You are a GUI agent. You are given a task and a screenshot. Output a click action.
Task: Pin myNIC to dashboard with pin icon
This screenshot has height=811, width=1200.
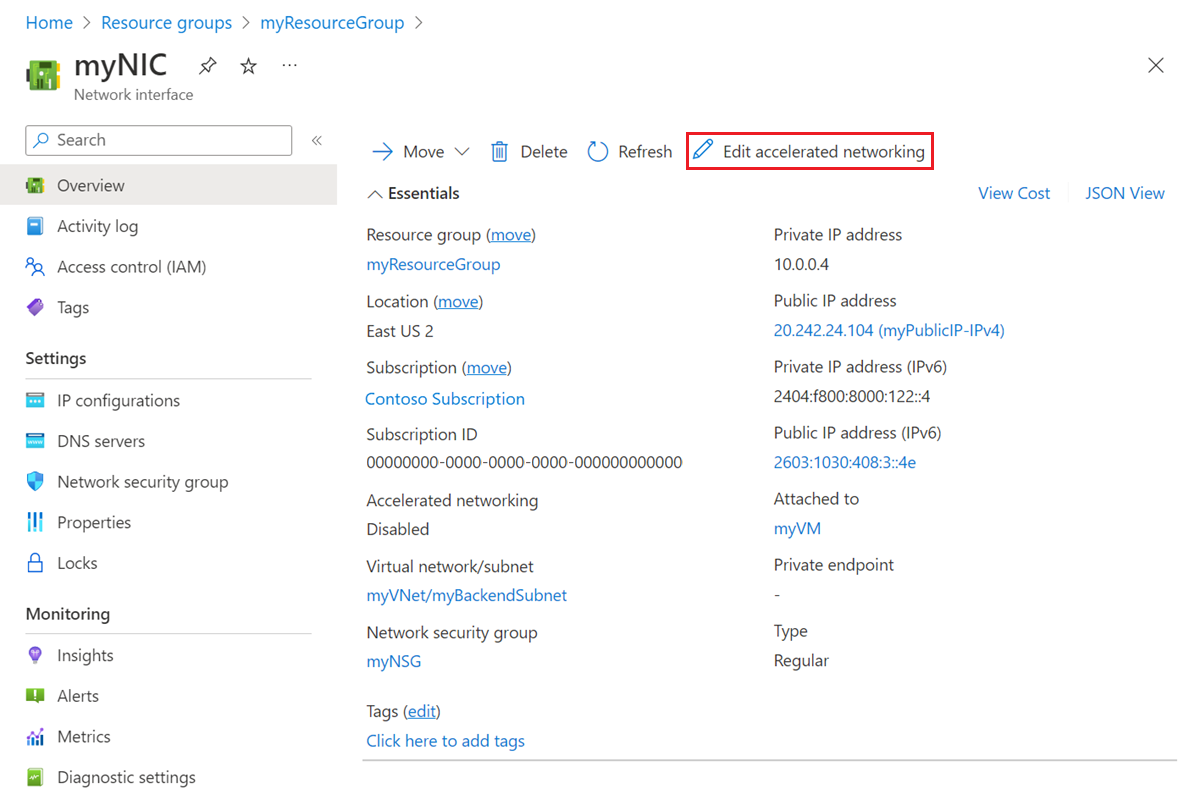(207, 66)
